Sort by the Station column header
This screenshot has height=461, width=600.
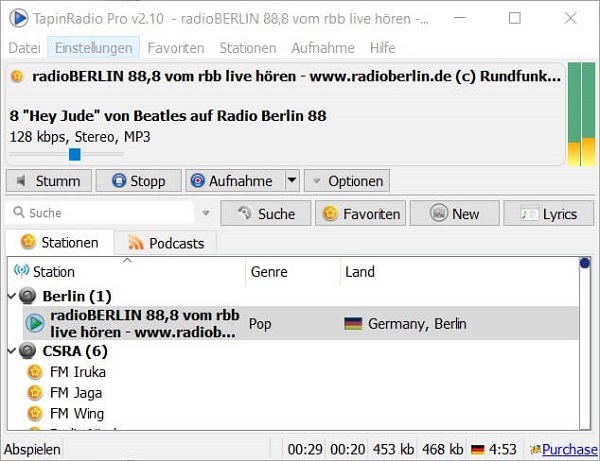click(x=126, y=272)
